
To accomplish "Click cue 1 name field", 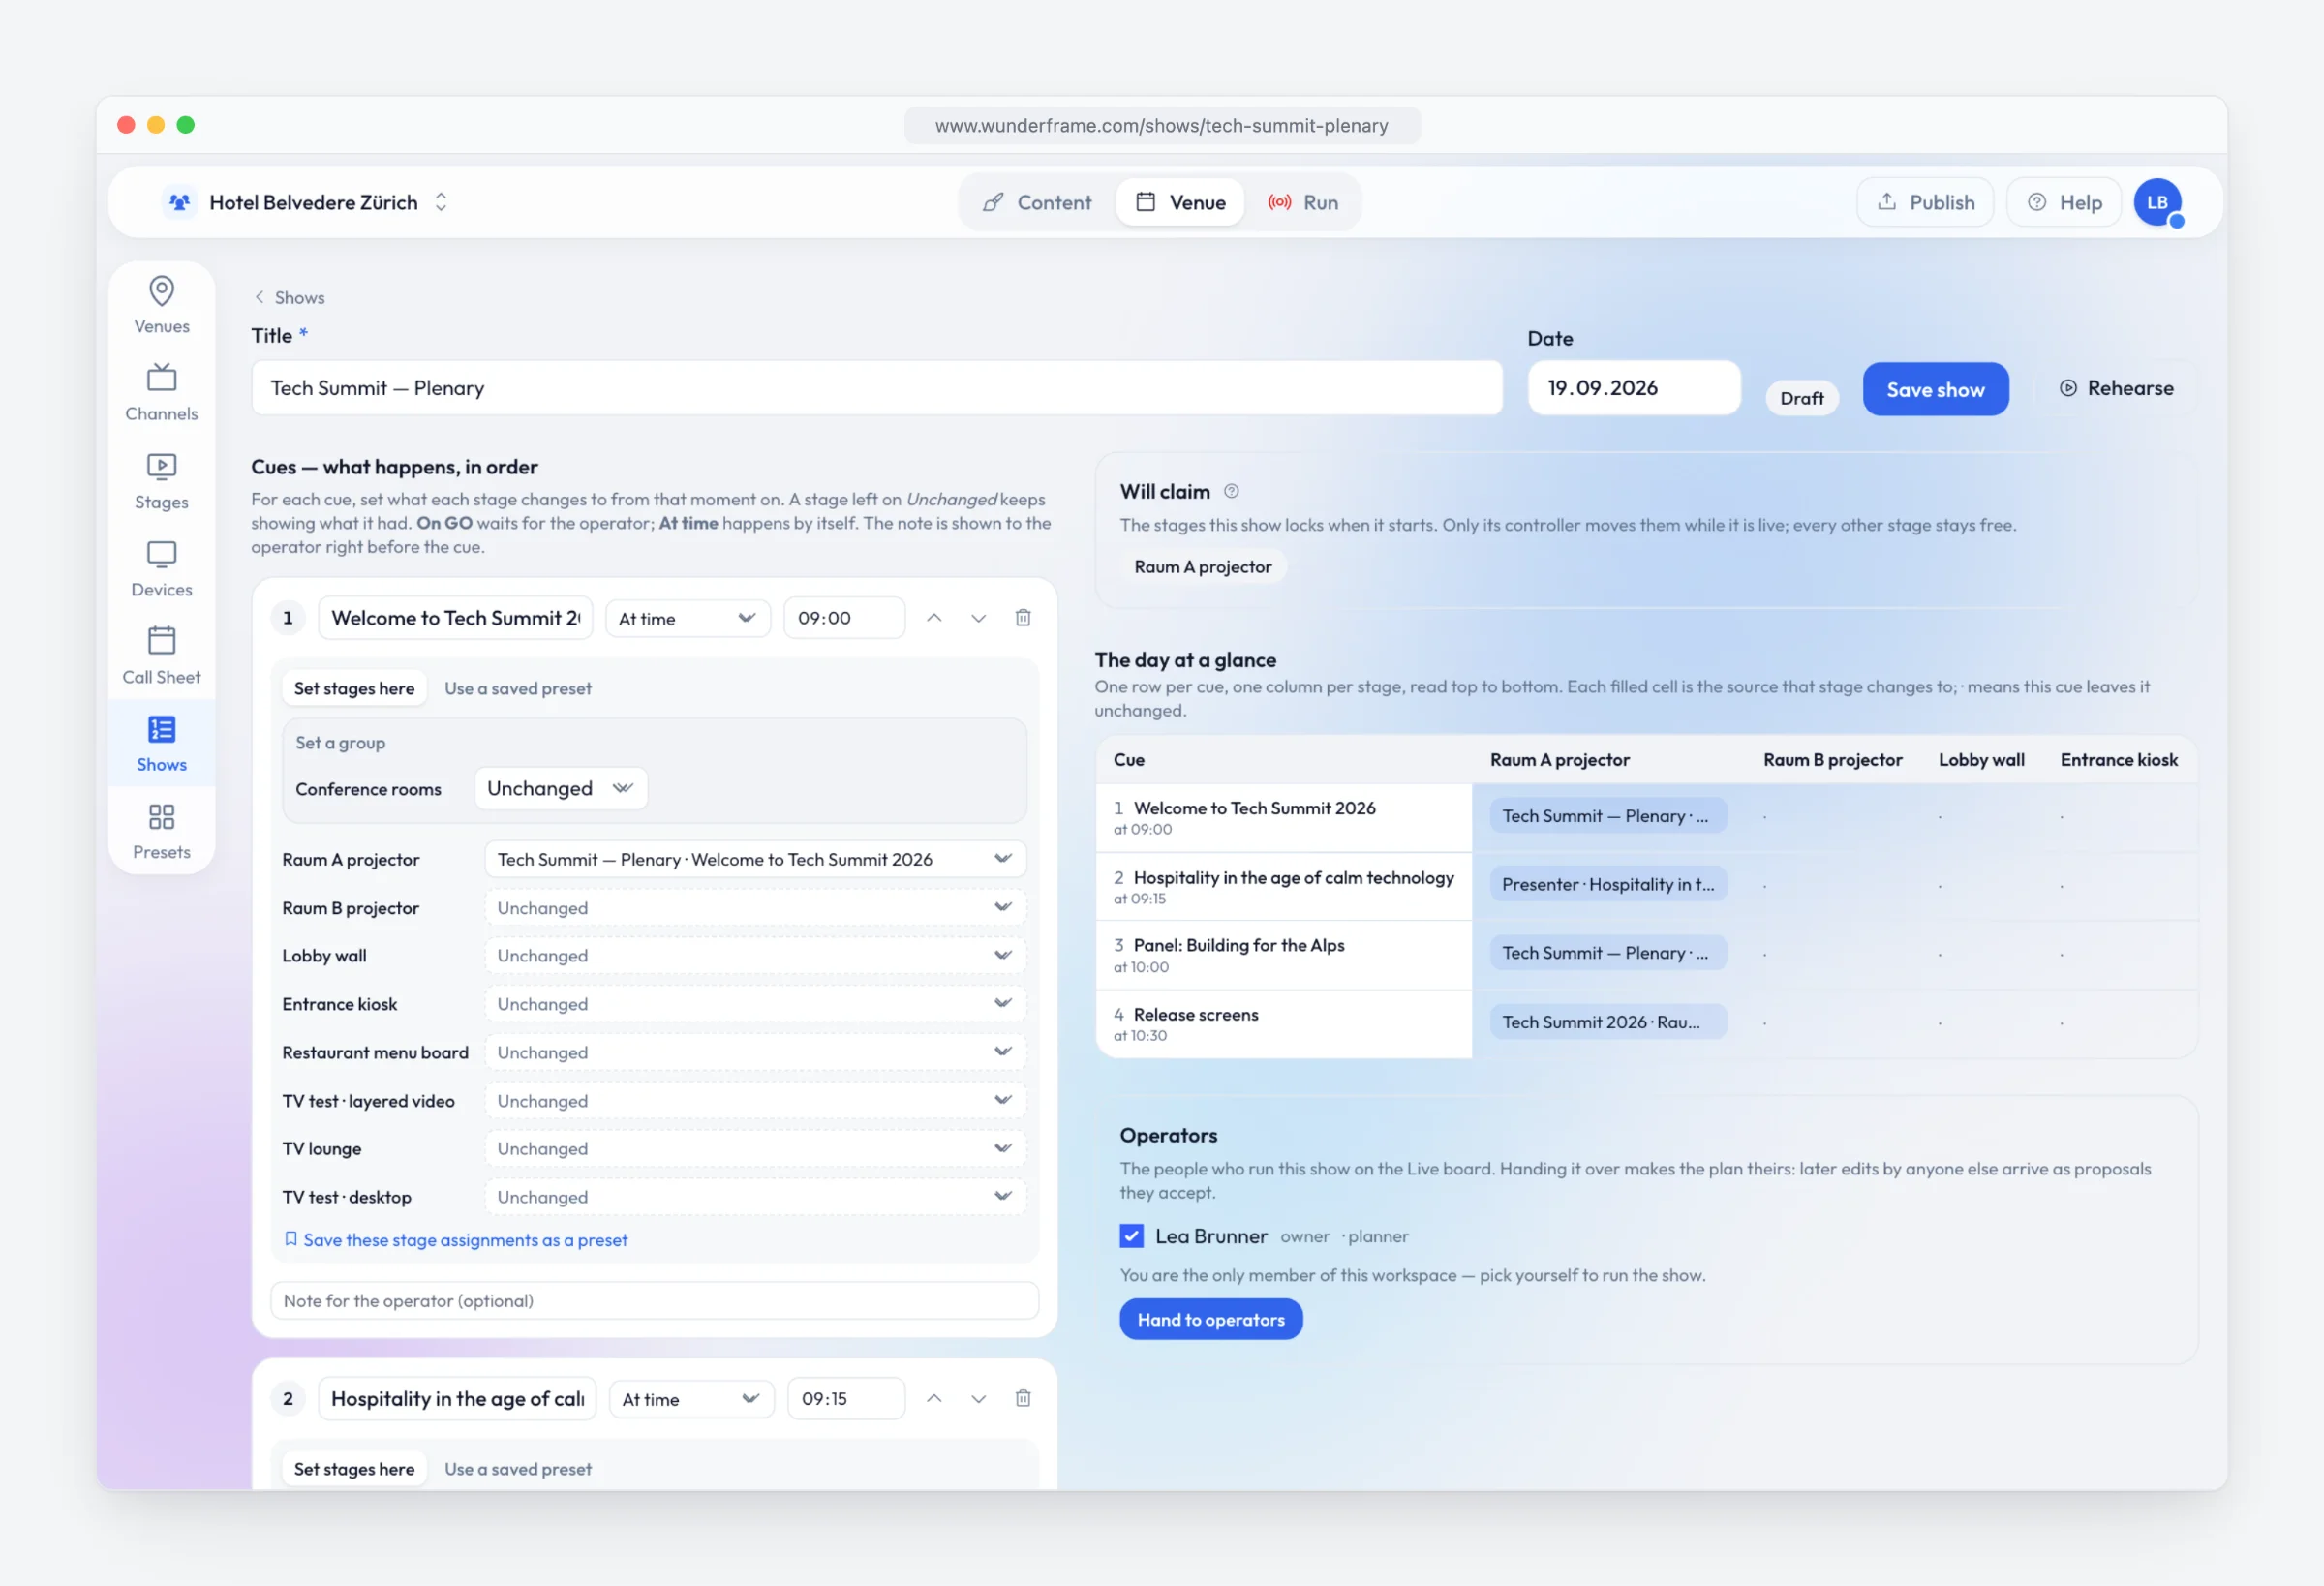I will point(455,618).
